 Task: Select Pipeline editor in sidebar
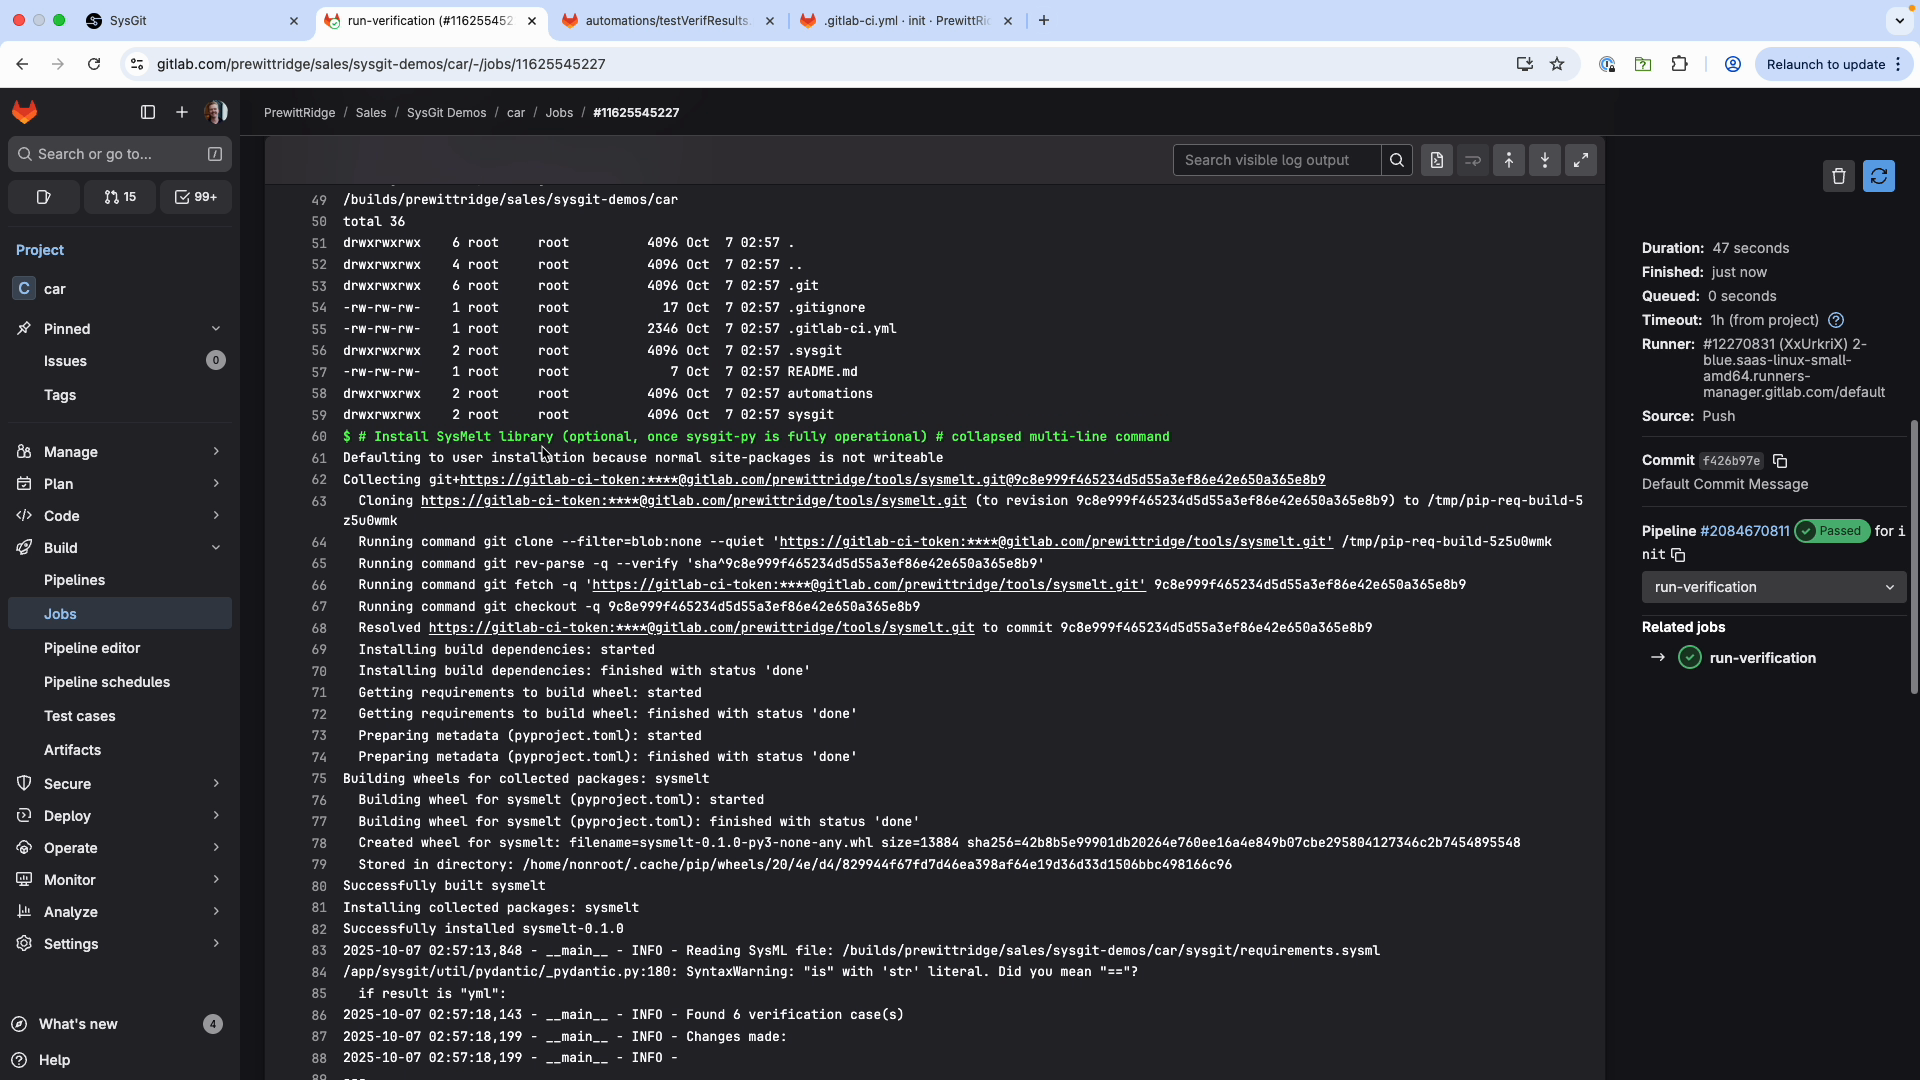(x=91, y=648)
